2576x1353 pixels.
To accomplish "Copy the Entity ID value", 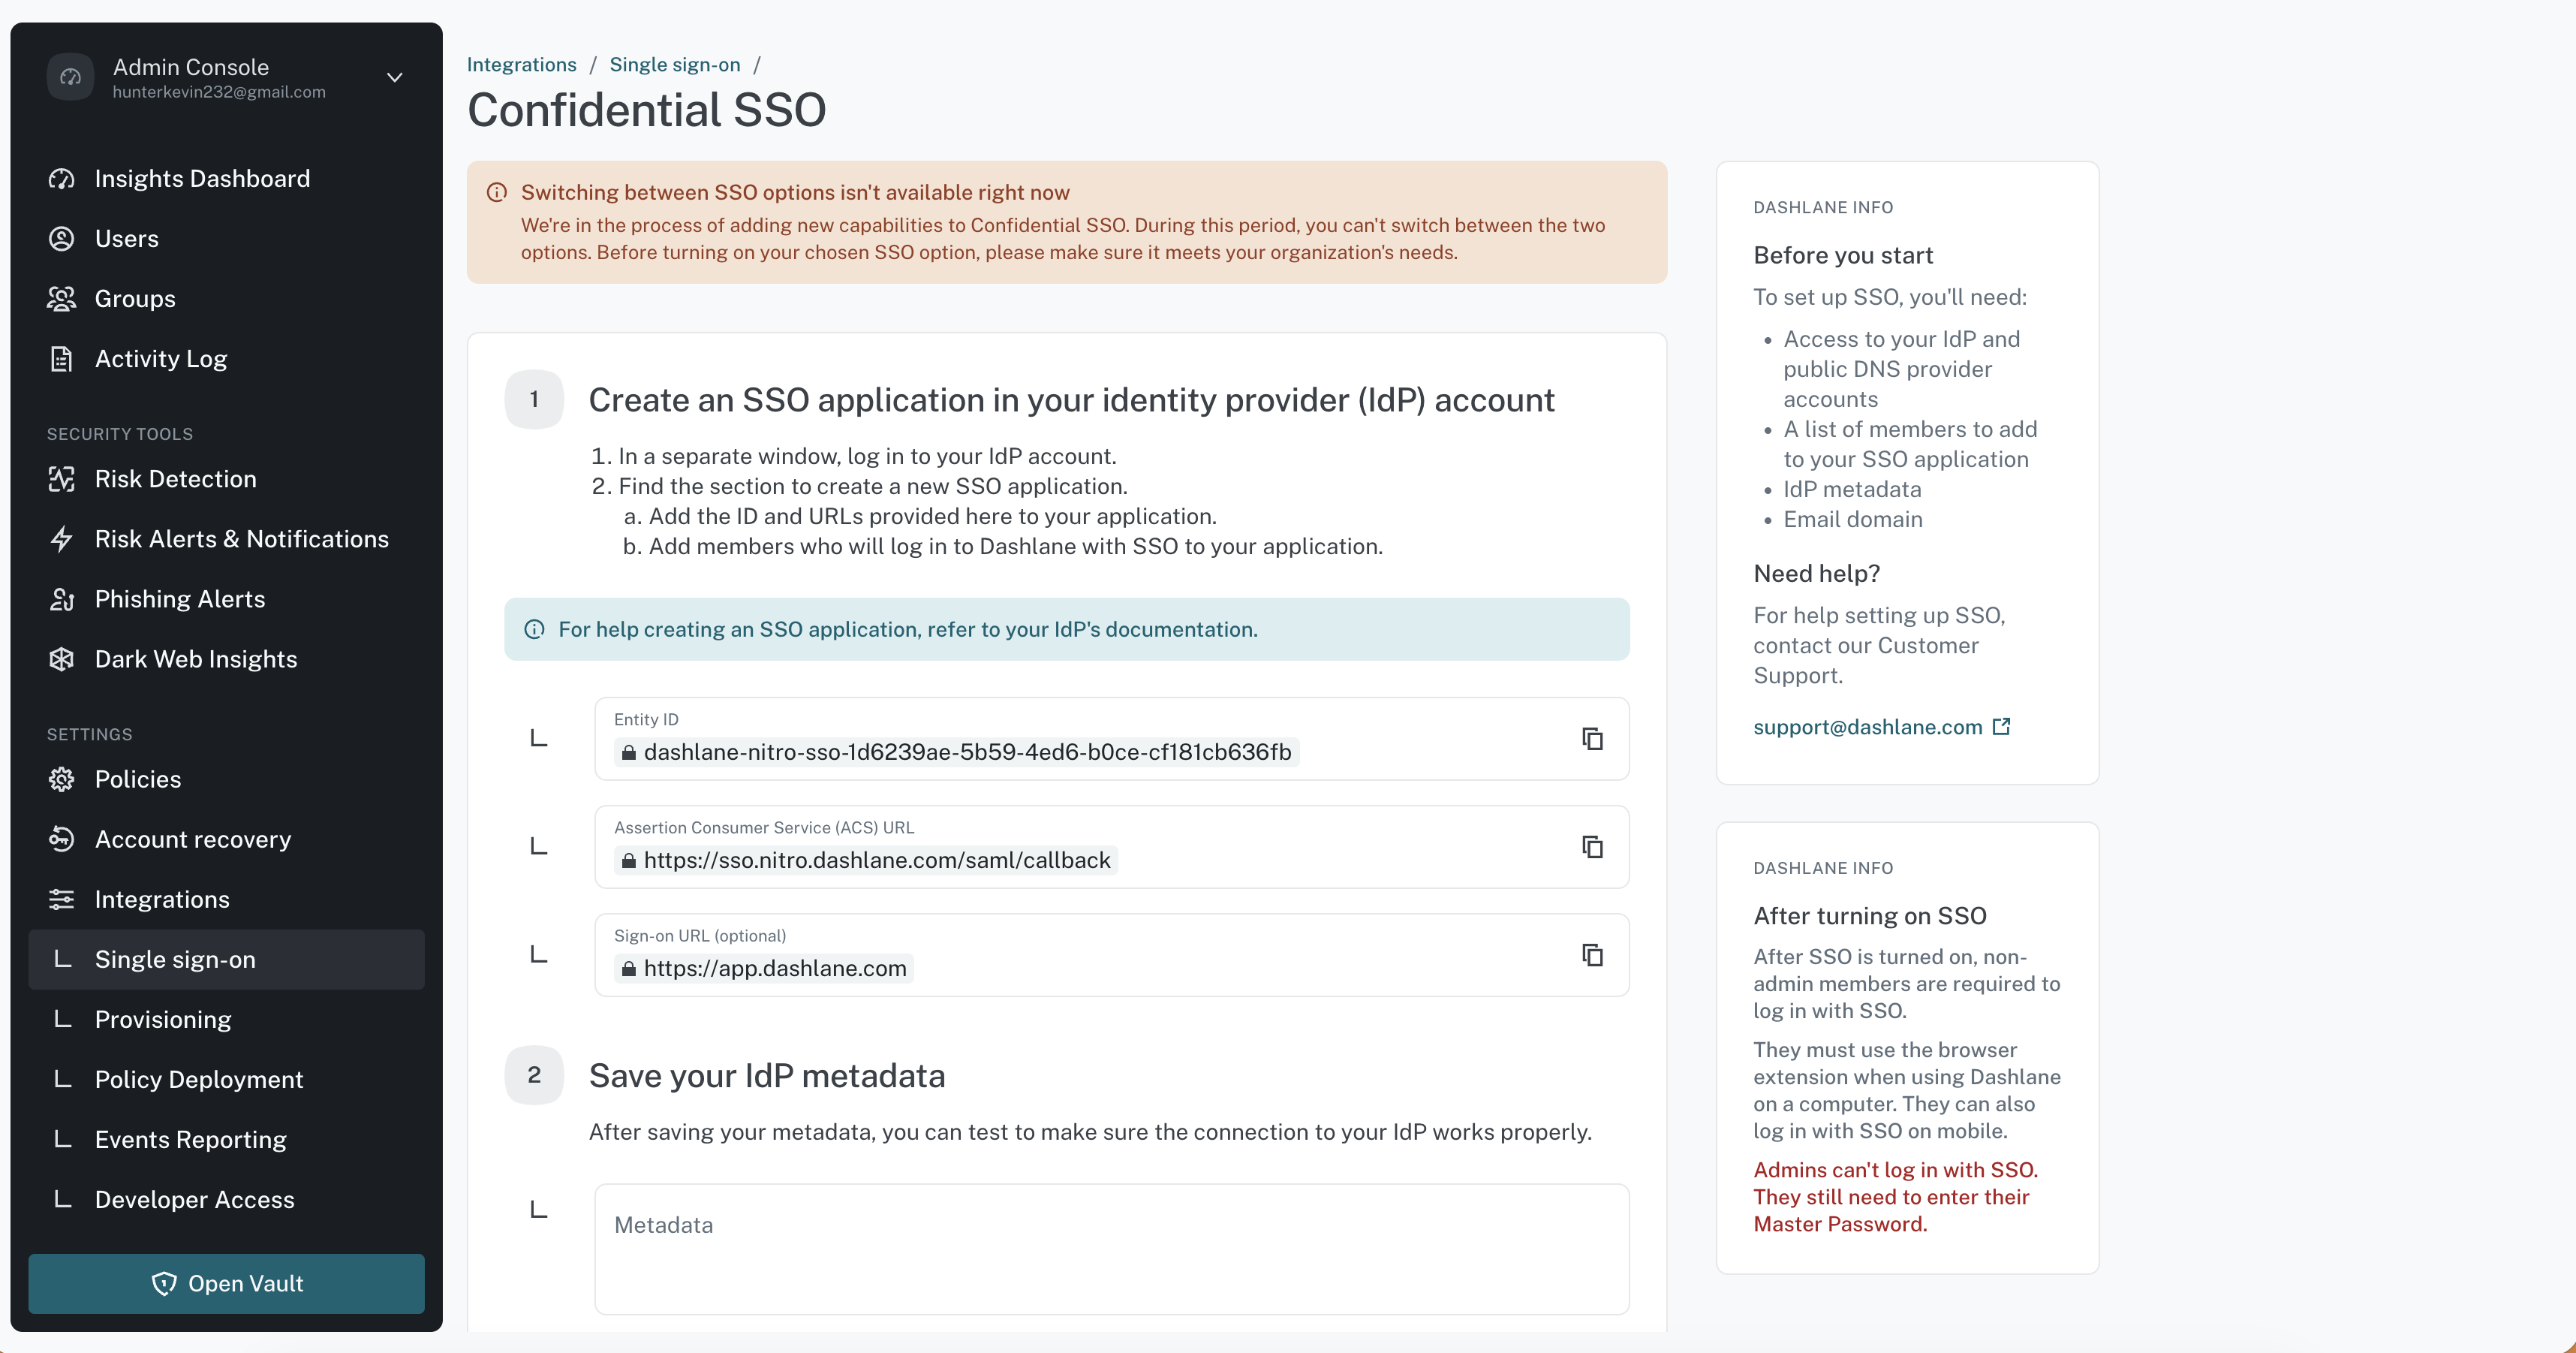I will click(x=1592, y=738).
